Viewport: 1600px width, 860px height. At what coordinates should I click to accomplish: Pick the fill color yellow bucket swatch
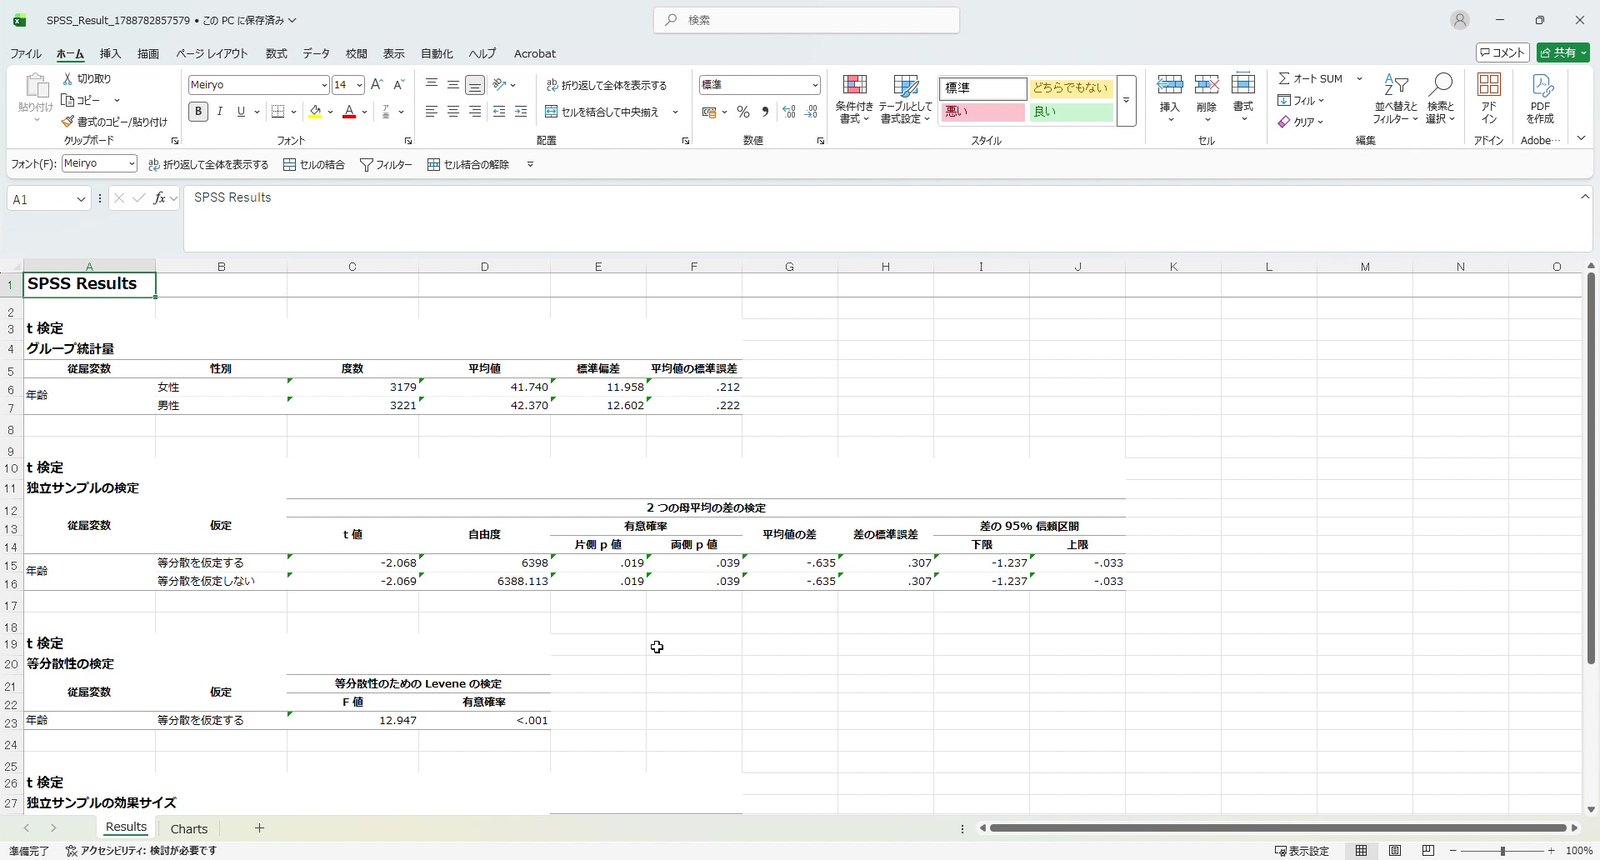tap(315, 112)
